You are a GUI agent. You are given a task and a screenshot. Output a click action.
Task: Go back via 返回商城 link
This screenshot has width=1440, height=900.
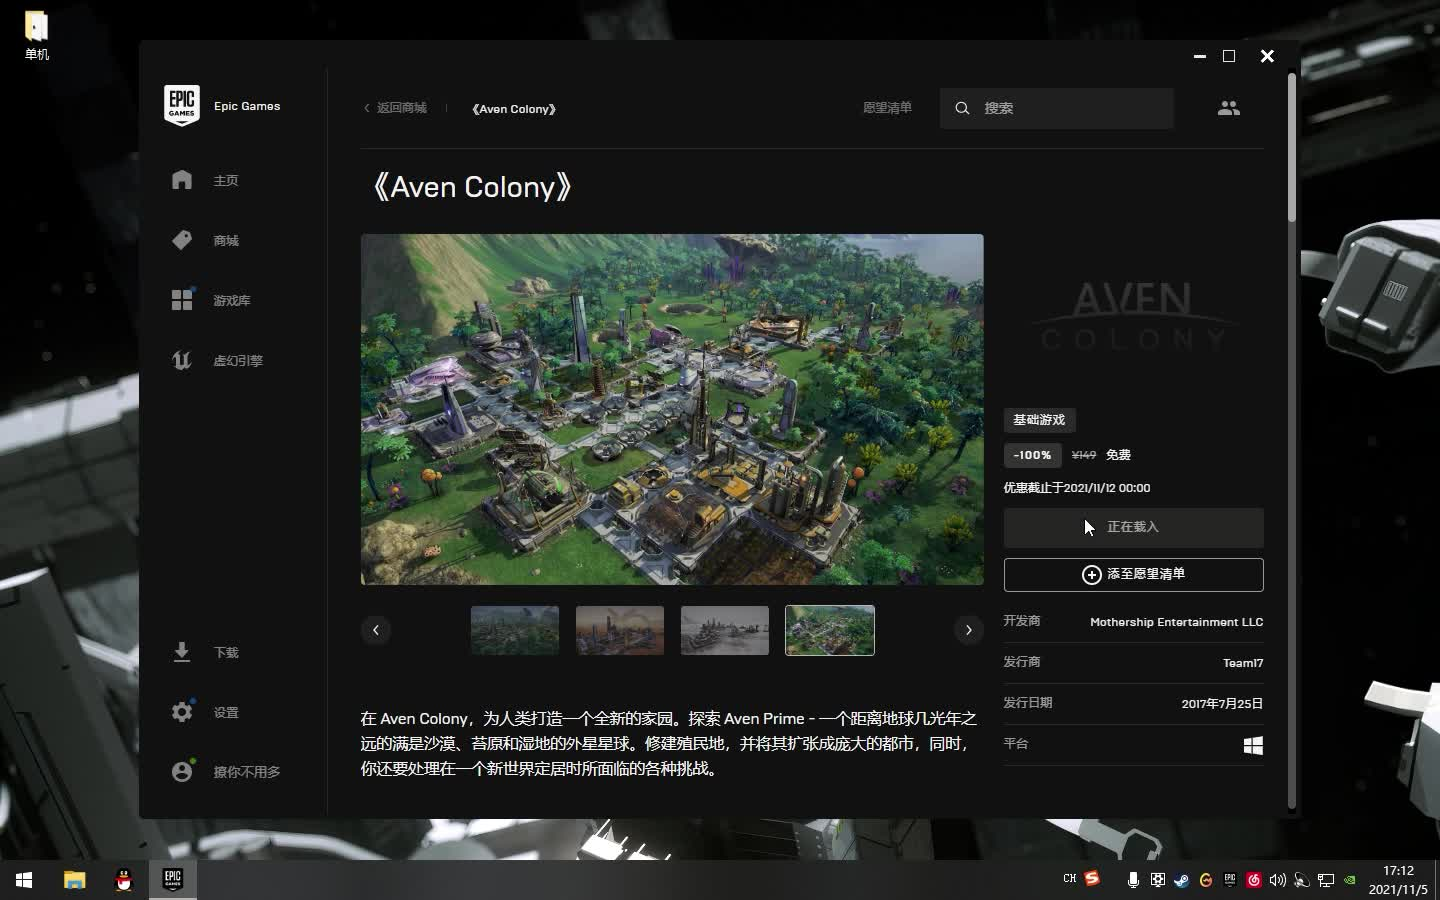pos(395,108)
